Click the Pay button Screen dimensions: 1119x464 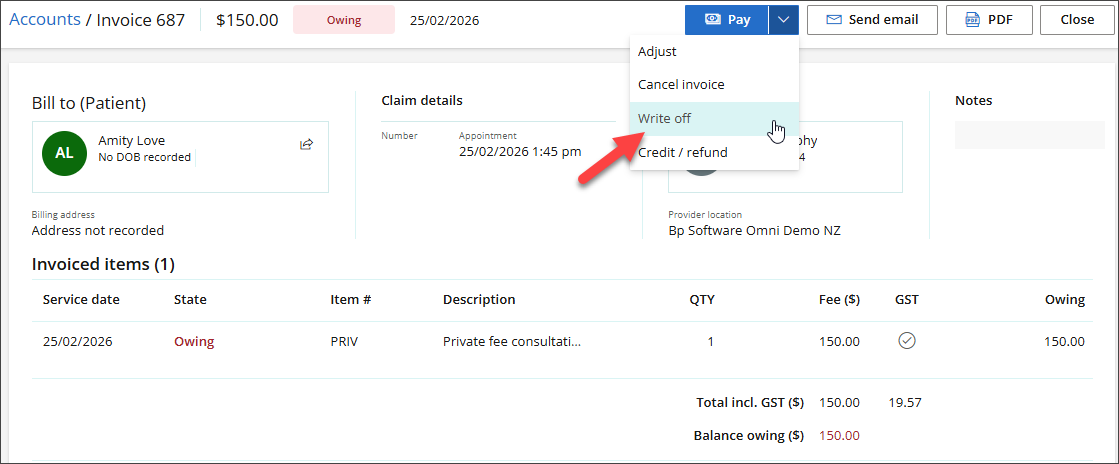726,20
